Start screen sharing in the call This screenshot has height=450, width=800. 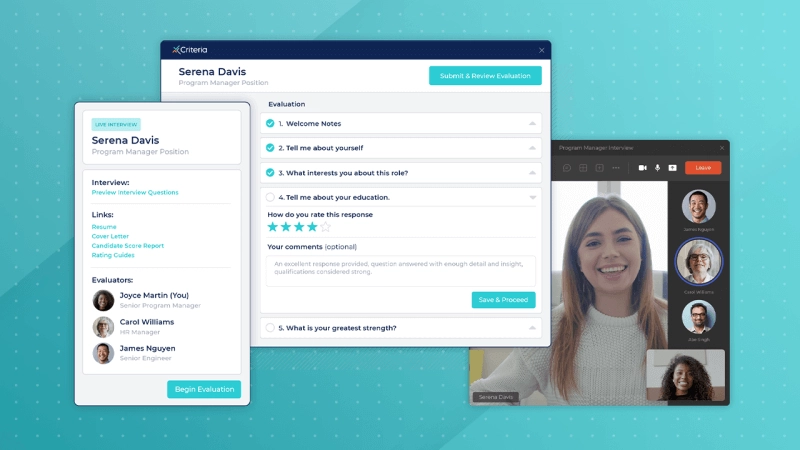click(672, 168)
